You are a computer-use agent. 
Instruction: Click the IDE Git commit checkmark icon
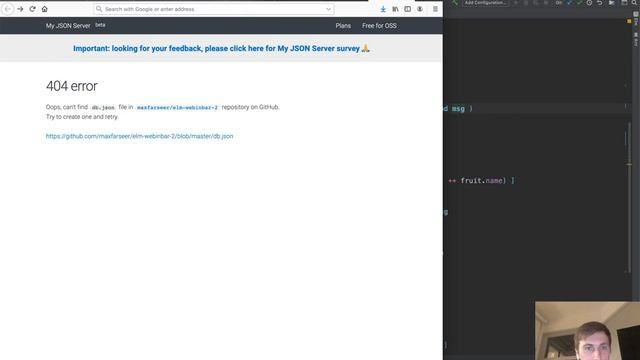[579, 3]
